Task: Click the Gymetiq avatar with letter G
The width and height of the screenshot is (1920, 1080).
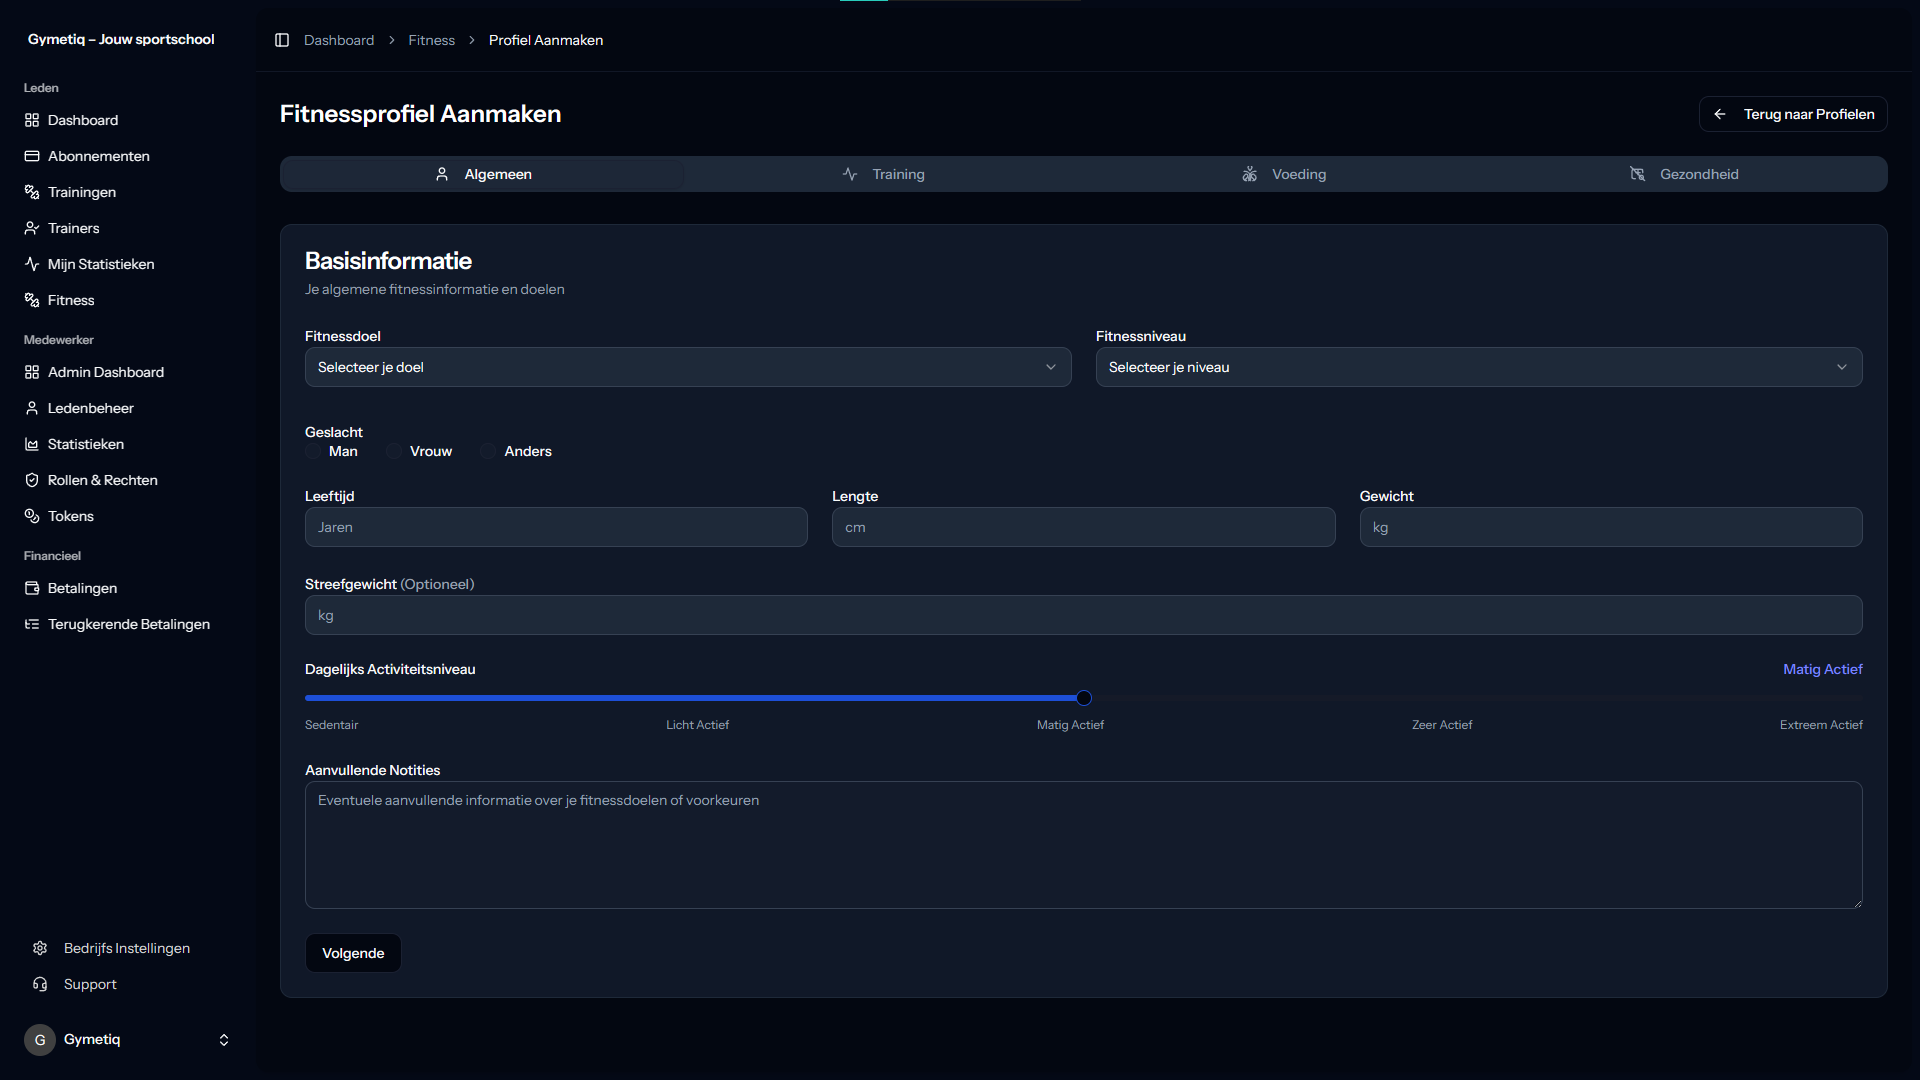Action: tap(40, 1040)
